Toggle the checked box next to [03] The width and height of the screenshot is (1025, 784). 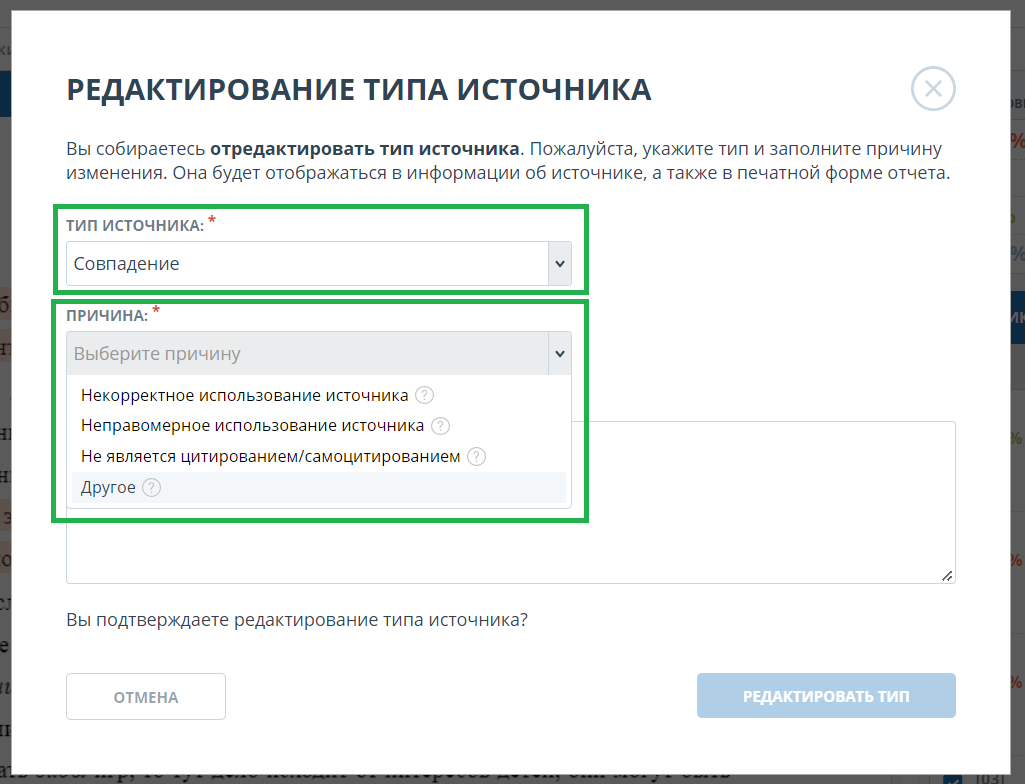953,778
